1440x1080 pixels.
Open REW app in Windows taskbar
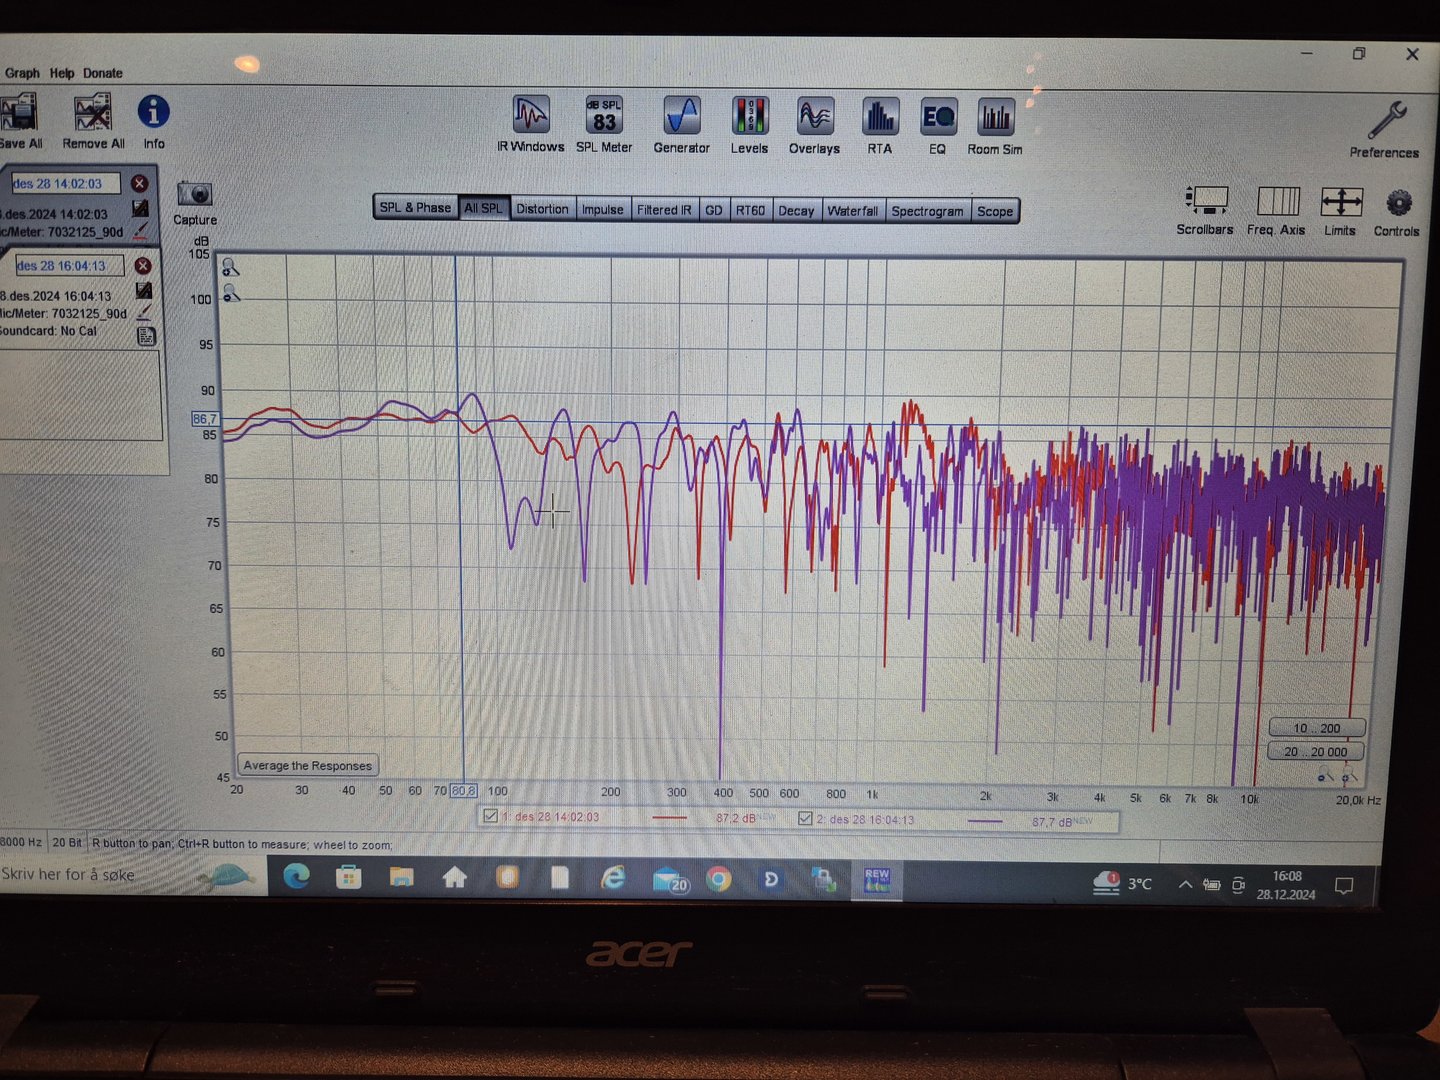click(x=877, y=880)
